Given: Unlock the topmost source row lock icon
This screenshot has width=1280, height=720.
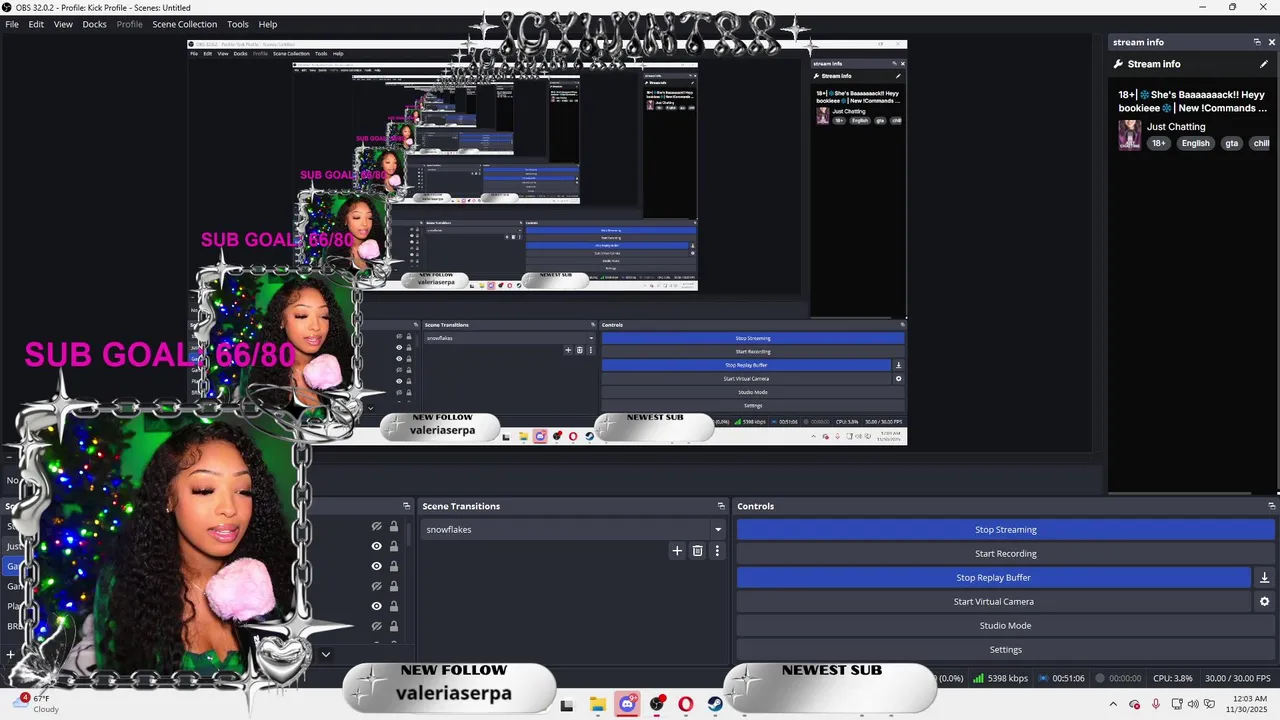Looking at the screenshot, I should click(394, 527).
